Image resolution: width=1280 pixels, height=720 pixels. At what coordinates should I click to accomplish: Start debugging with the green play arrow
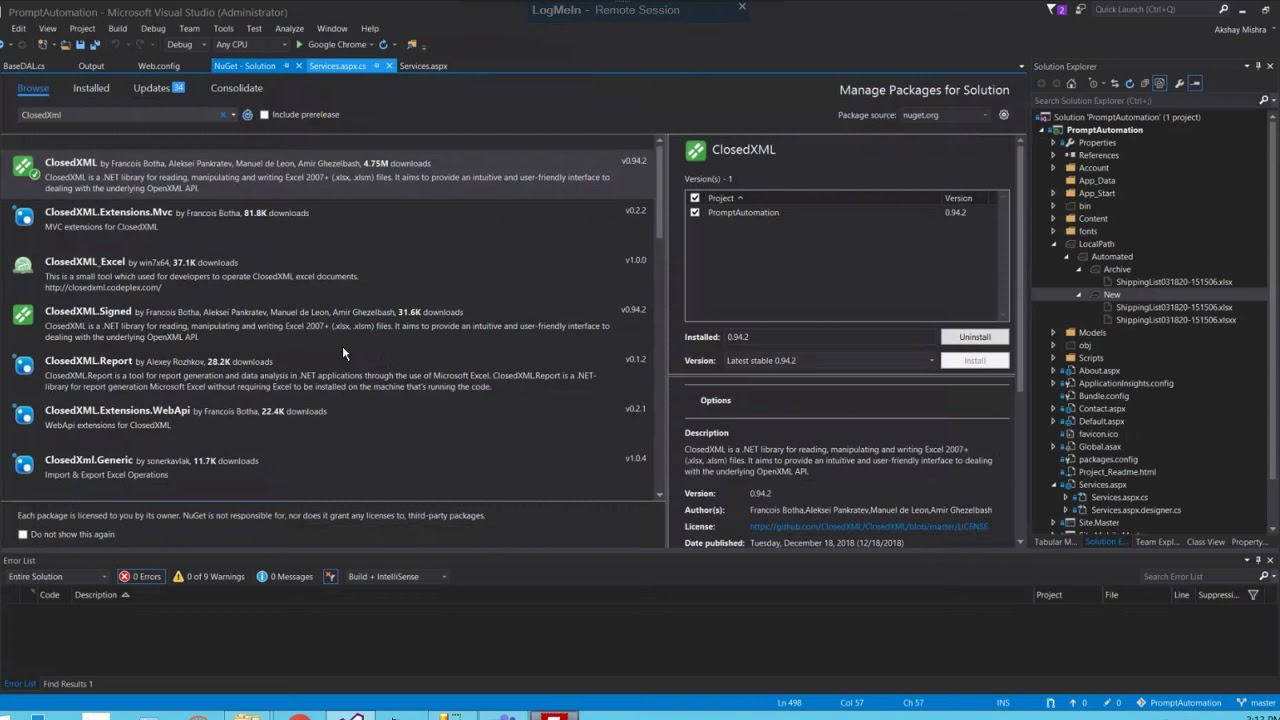click(x=299, y=45)
